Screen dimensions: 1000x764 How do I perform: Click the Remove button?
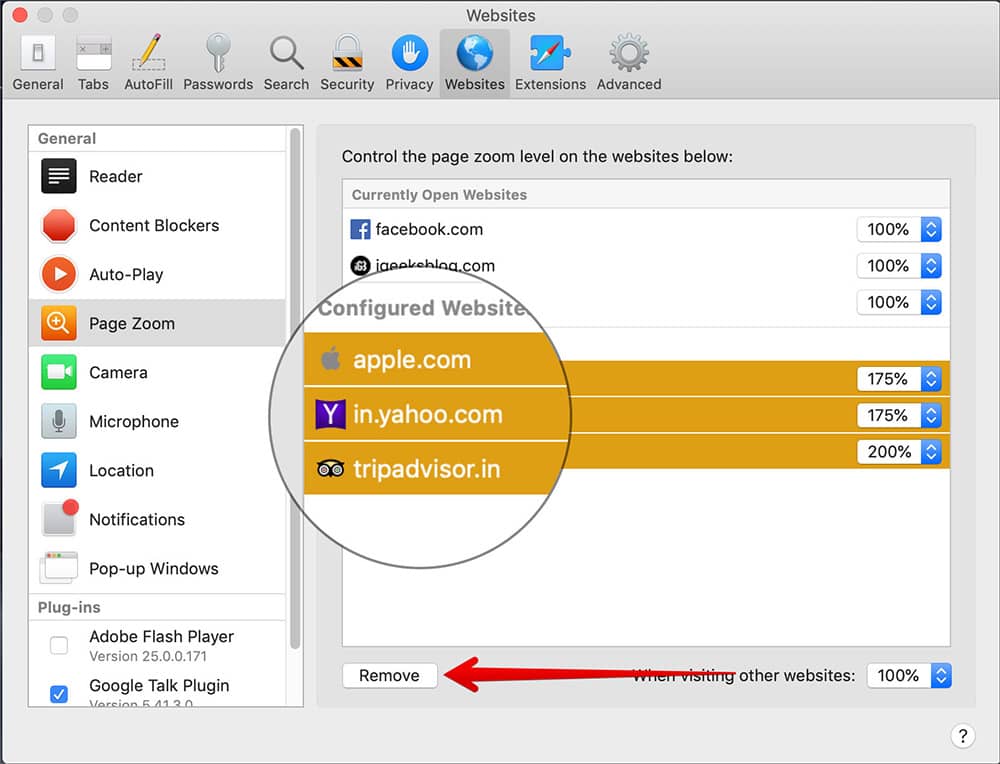pos(389,675)
